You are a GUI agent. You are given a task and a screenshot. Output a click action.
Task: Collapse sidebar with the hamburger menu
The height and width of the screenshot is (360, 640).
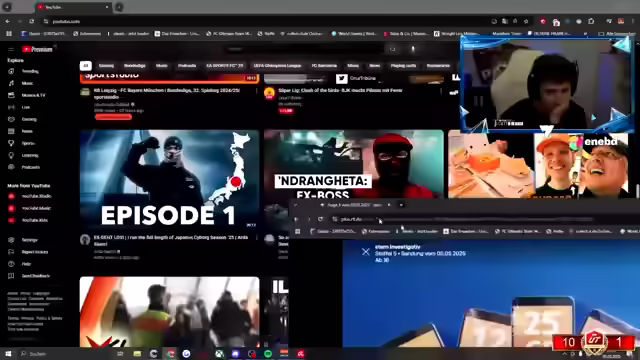point(11,49)
